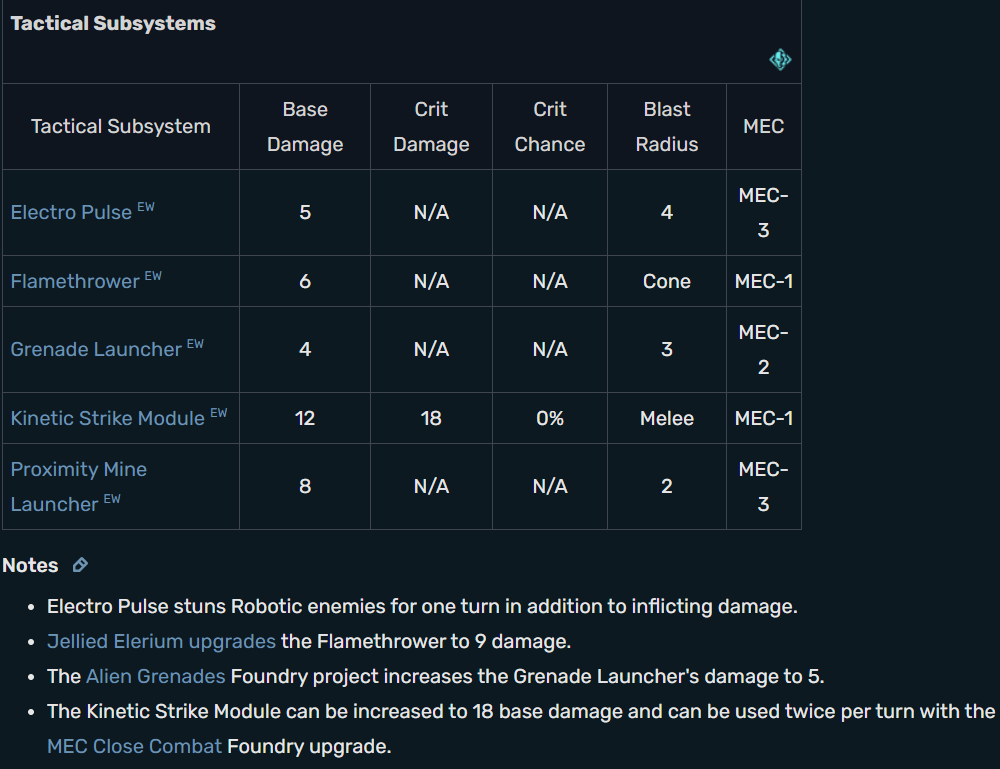Open the Kinetic Strike Module link
Image resolution: width=1000 pixels, height=769 pixels.
coord(107,418)
